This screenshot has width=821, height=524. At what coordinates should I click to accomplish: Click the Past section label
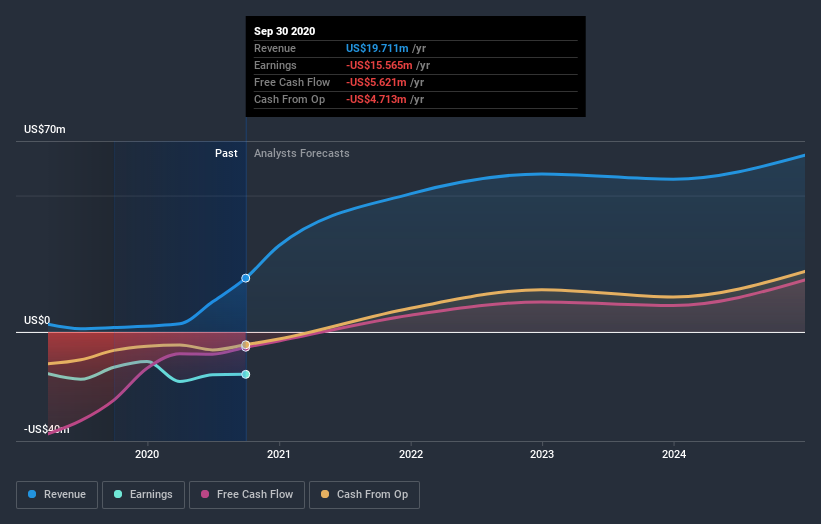pyautogui.click(x=226, y=153)
